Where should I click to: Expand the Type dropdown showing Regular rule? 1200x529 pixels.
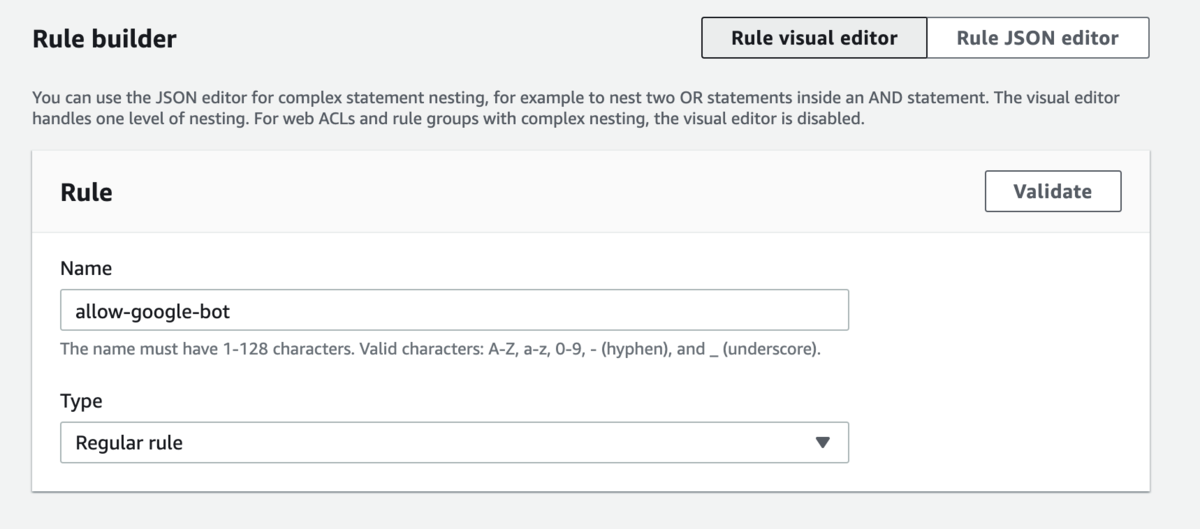[x=454, y=442]
